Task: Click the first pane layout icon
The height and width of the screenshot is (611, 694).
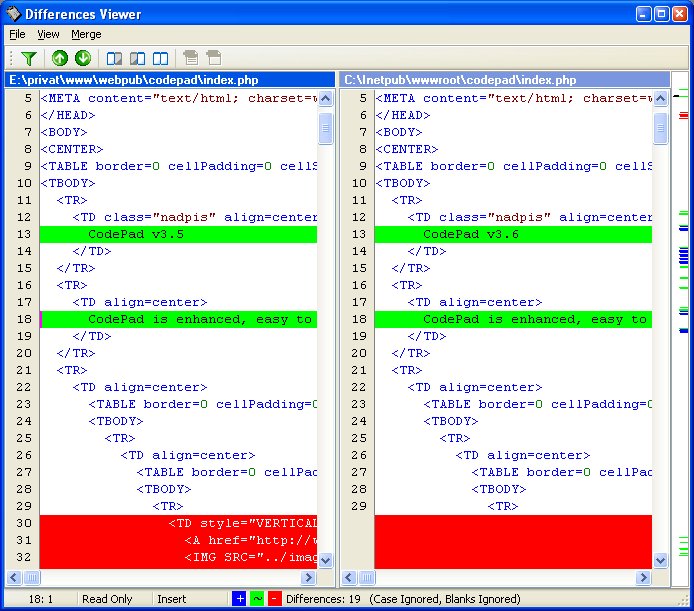Action: click(x=115, y=59)
